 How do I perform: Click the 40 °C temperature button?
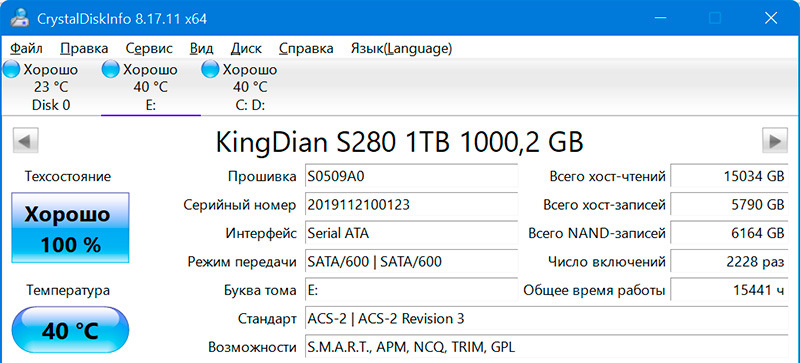pyautogui.click(x=70, y=330)
